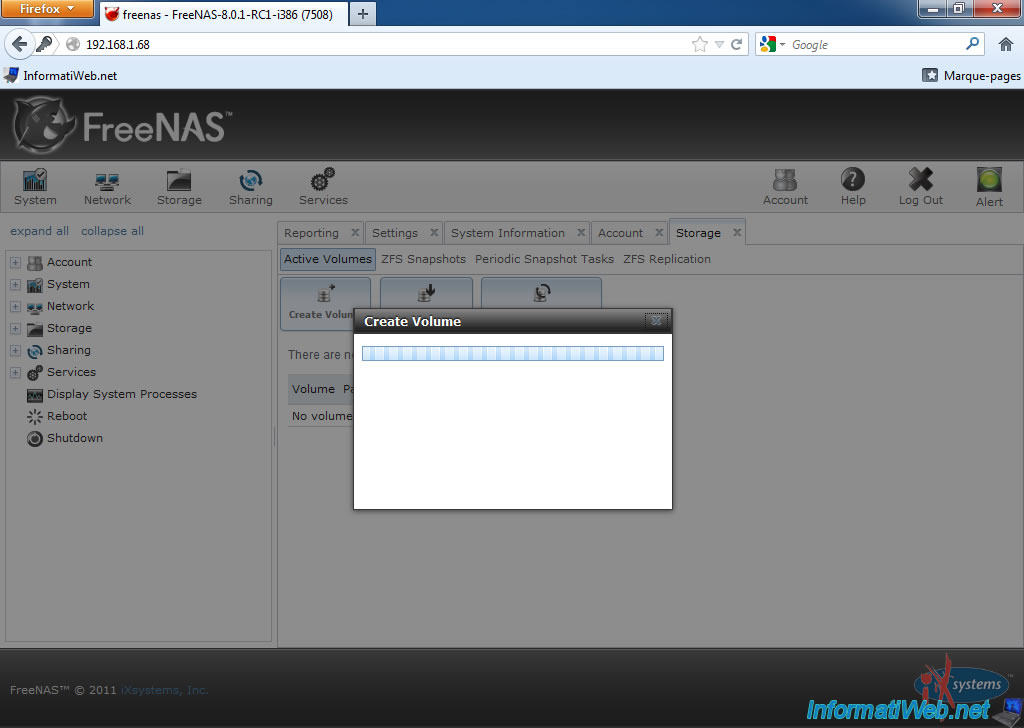Screen dimensions: 1024x728
Task: Expand the Services tree node
Action: [14, 372]
